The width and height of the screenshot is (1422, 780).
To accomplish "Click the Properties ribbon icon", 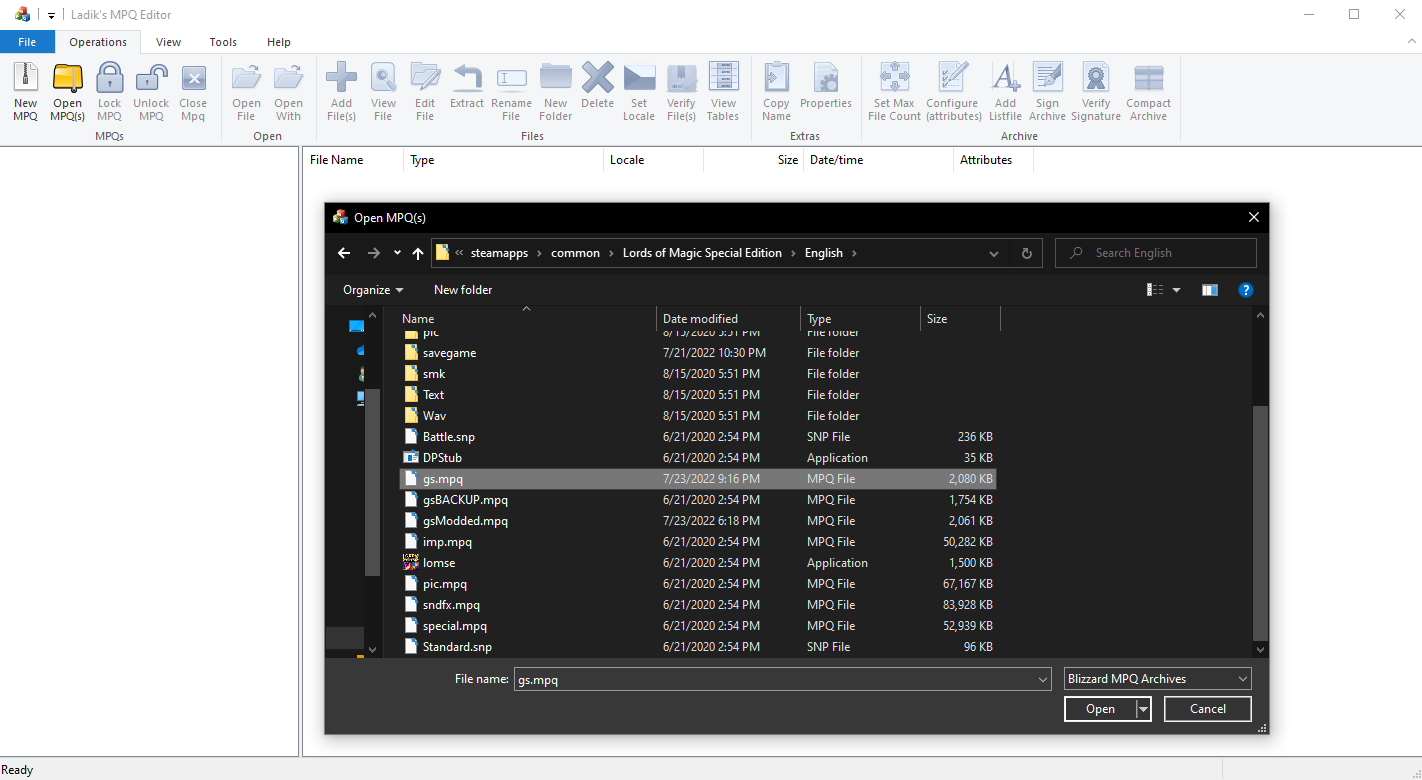I will click(826, 78).
